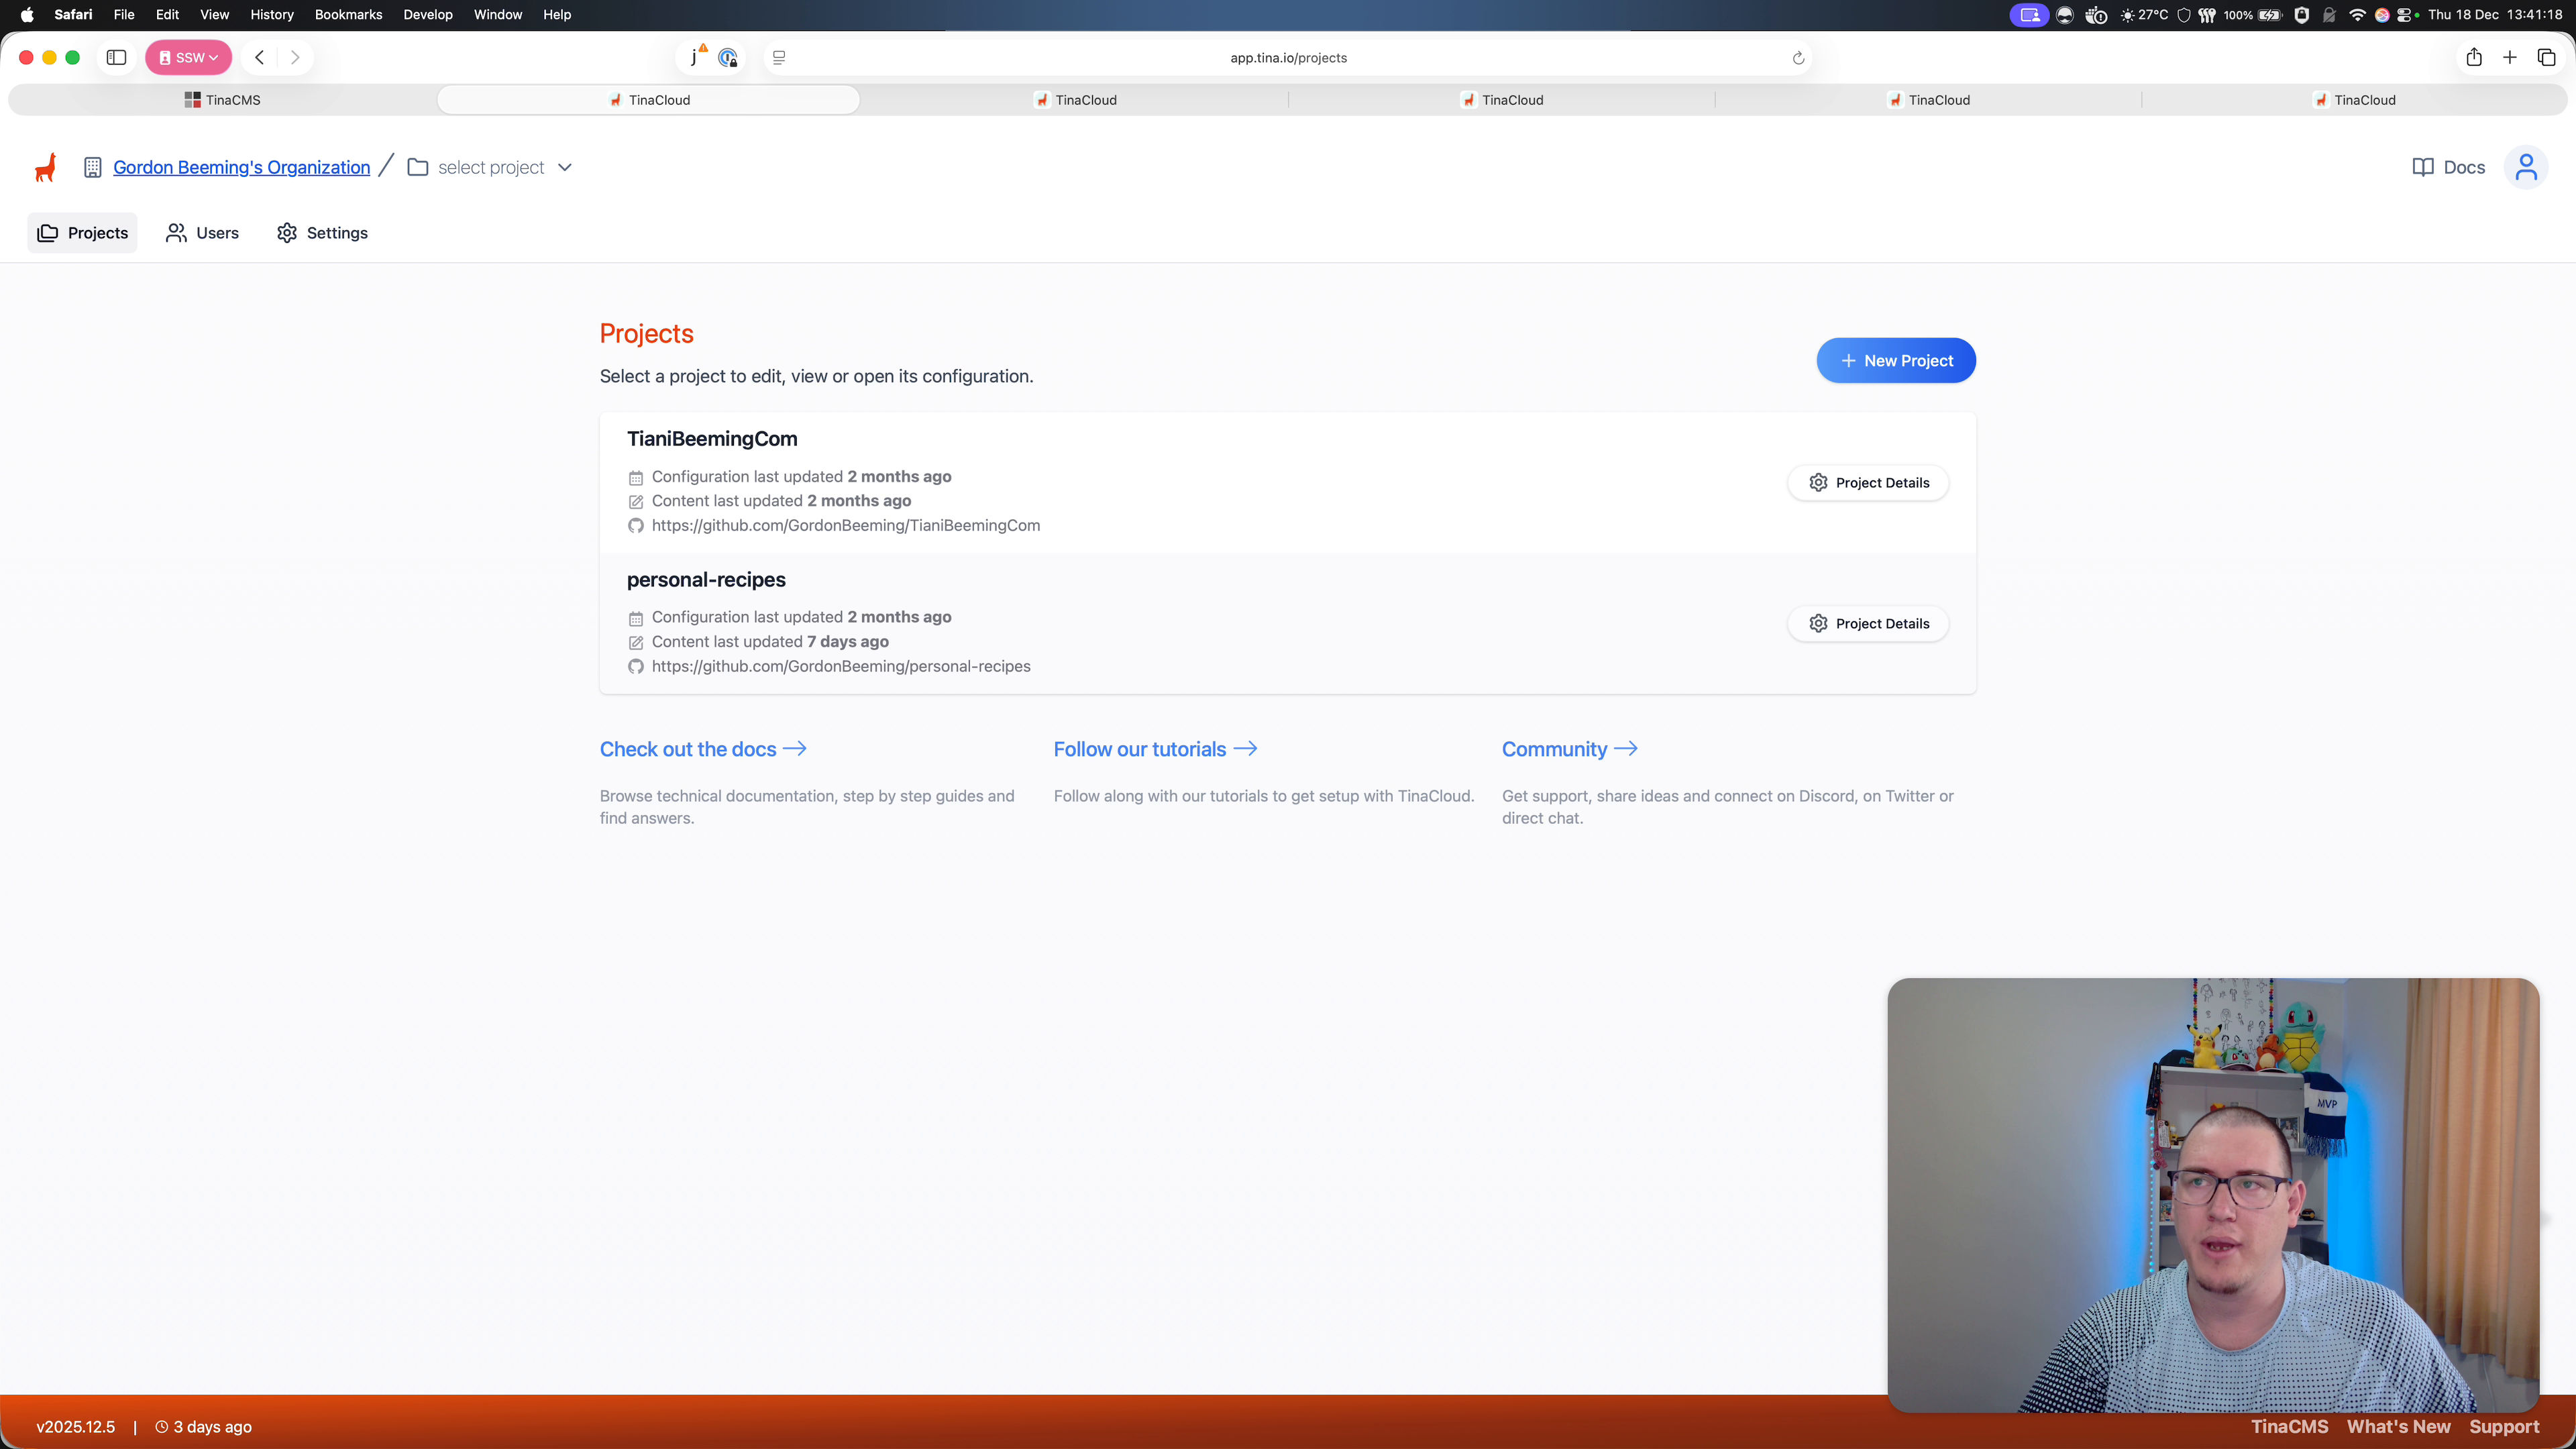Open Gordon Beeming's Organization link
Screen dimensions: 2576x1449
242,167
